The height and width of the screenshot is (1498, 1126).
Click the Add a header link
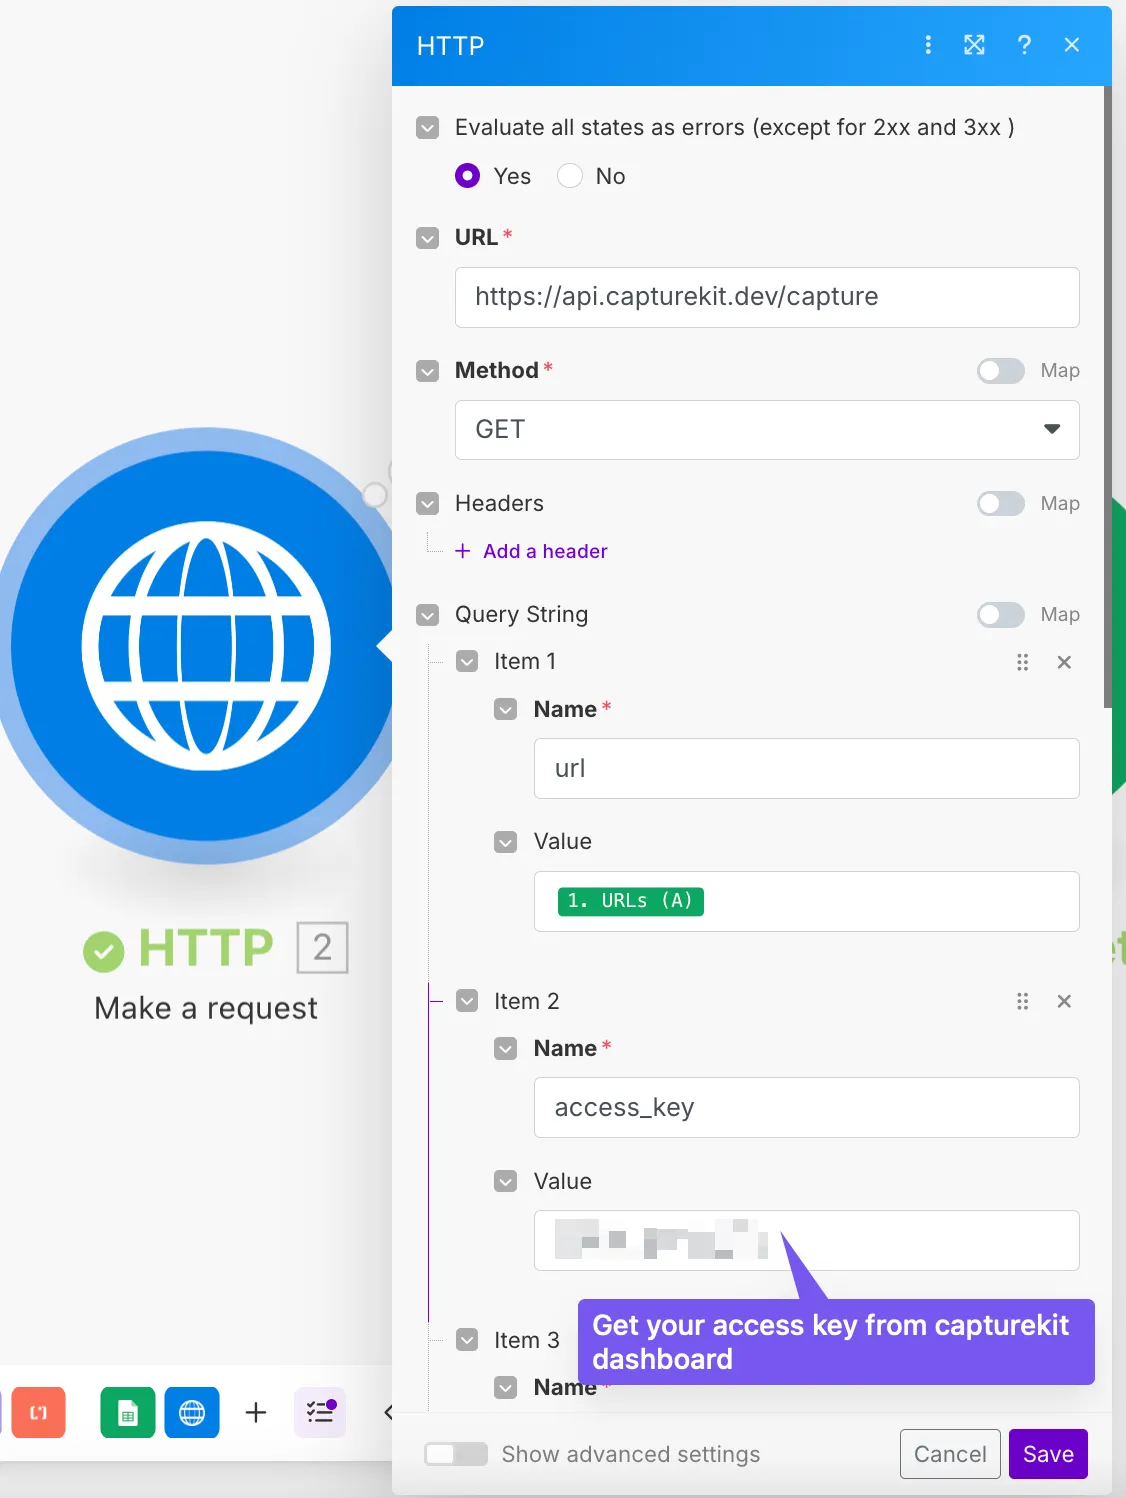545,551
